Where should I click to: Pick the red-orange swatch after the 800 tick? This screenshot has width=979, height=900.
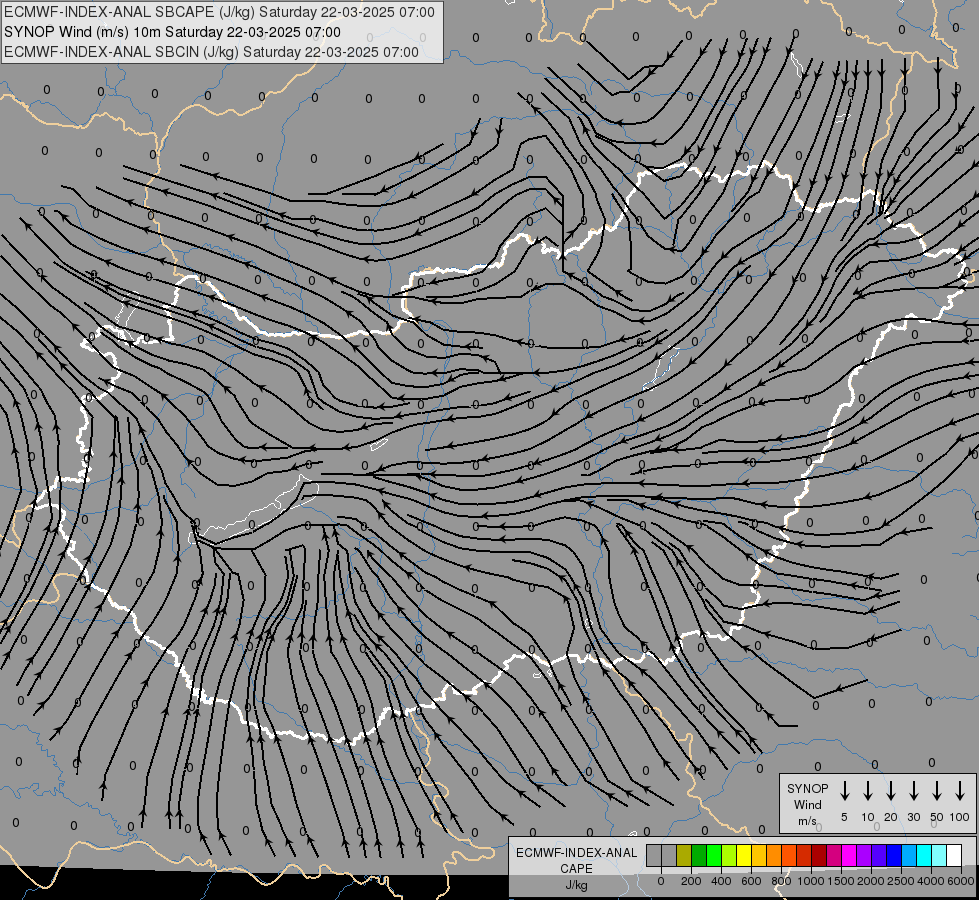point(789,855)
